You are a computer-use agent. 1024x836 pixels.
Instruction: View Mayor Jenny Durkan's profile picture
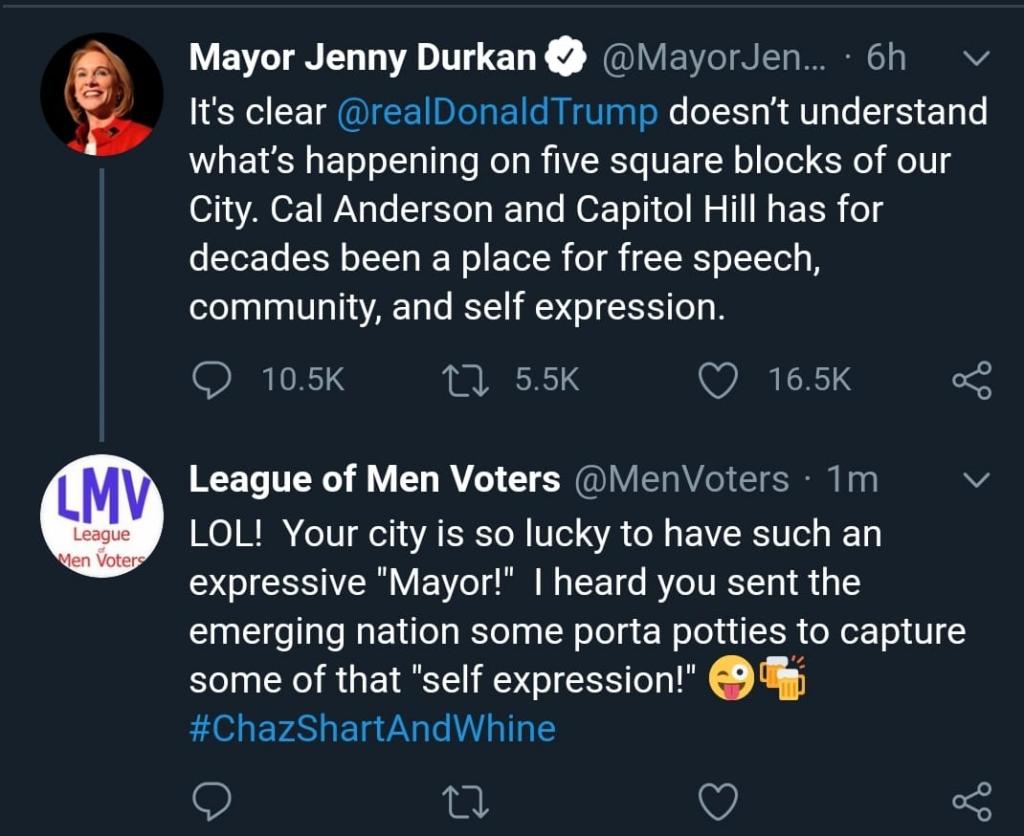pyautogui.click(x=101, y=94)
